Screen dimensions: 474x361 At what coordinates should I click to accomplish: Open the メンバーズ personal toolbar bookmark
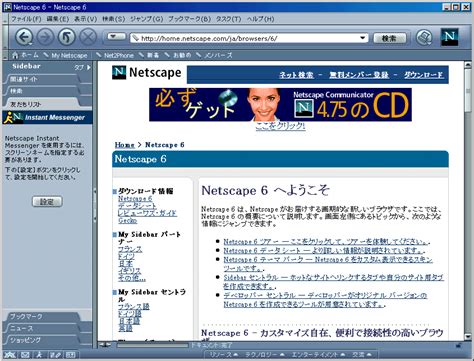coord(215,55)
